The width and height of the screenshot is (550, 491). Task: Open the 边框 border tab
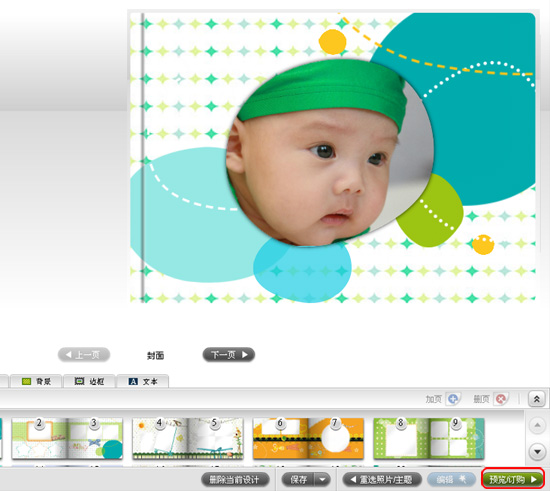tap(89, 381)
